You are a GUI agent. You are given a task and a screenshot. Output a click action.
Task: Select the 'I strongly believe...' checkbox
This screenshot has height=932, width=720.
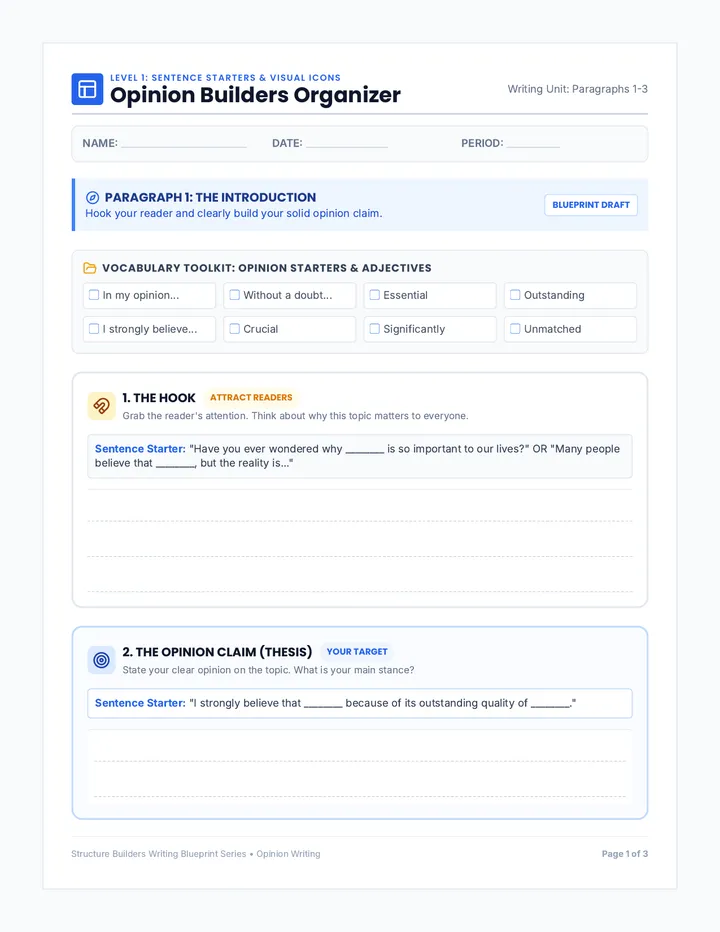click(x=94, y=329)
